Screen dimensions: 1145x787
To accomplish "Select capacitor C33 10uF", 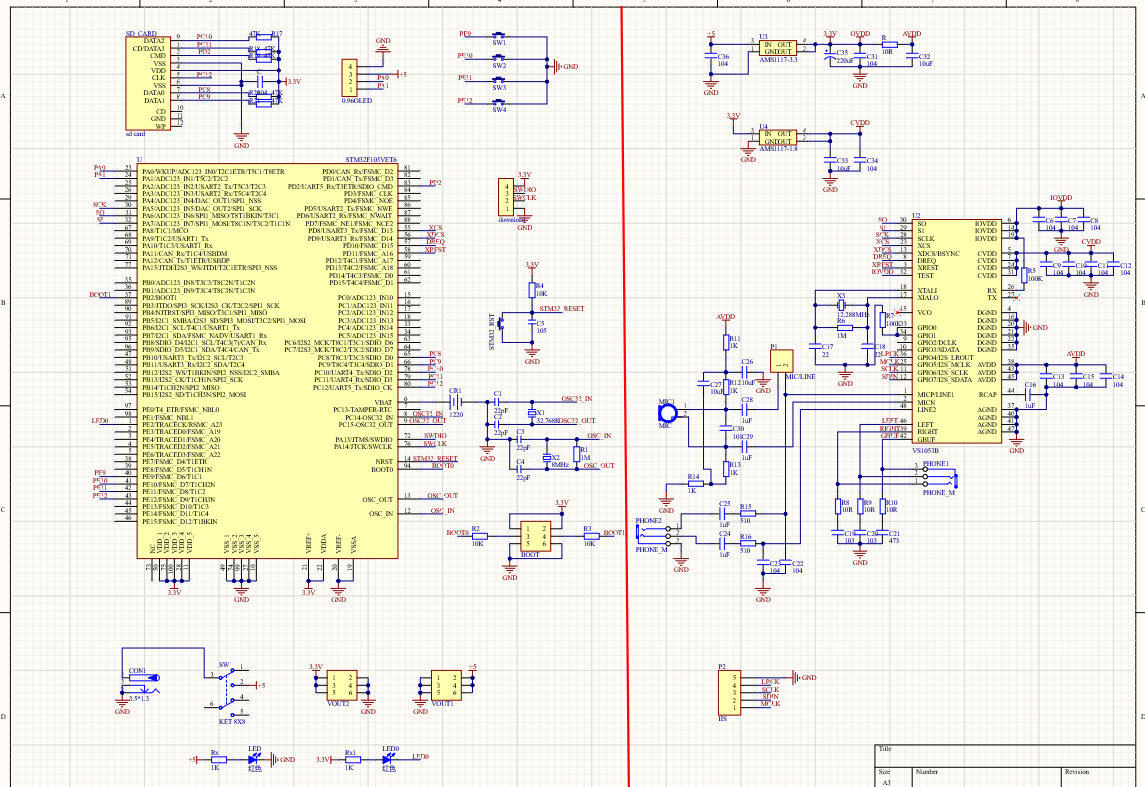I will 830,161.
